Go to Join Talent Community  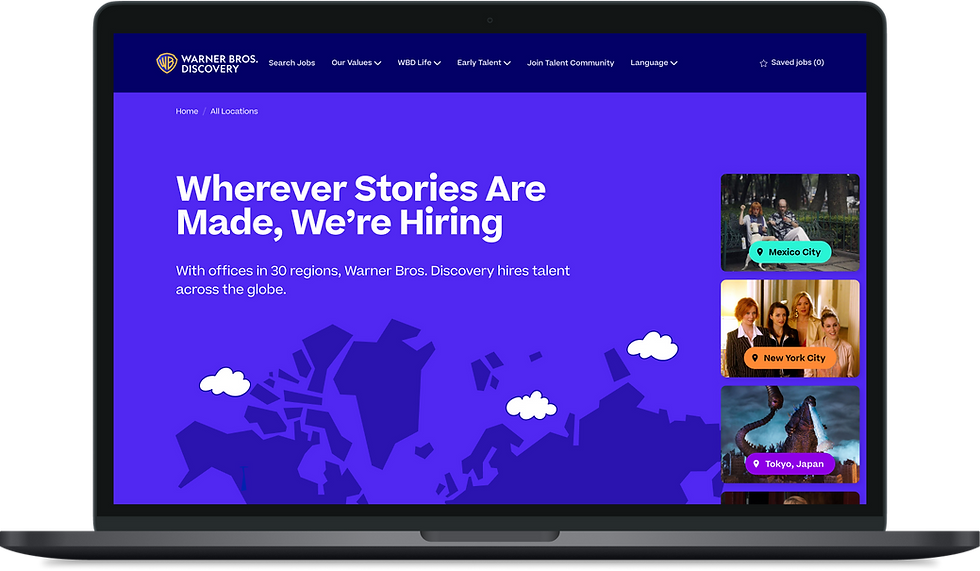pos(571,62)
